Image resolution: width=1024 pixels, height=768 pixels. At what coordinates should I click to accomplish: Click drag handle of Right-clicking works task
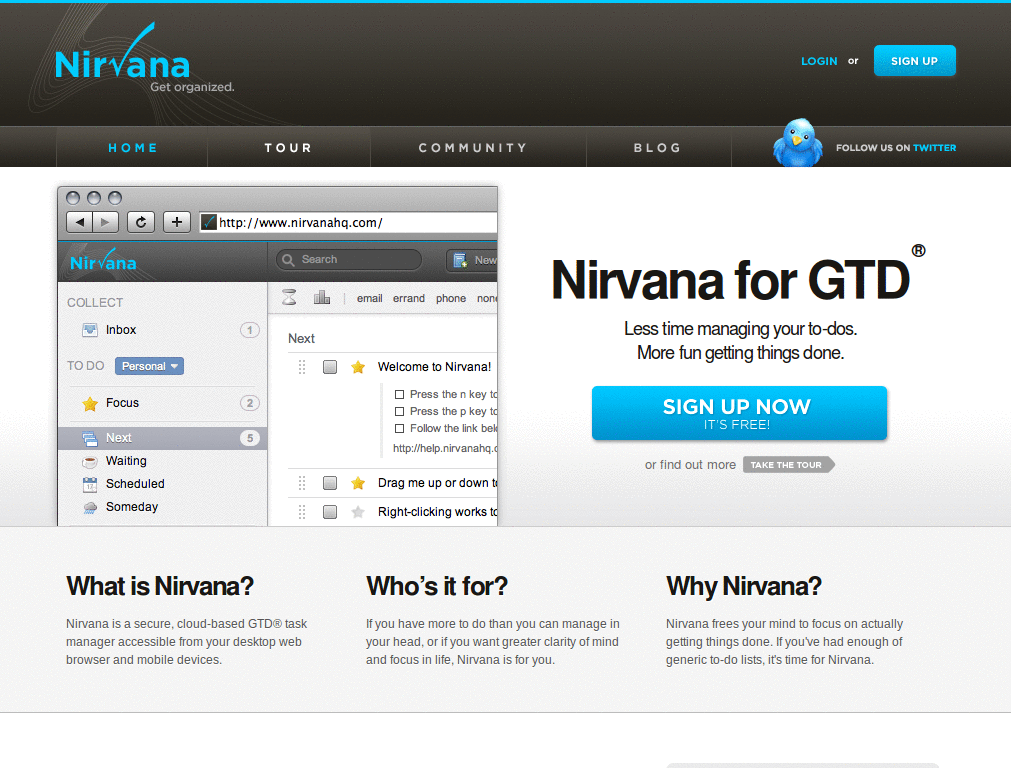coord(302,512)
